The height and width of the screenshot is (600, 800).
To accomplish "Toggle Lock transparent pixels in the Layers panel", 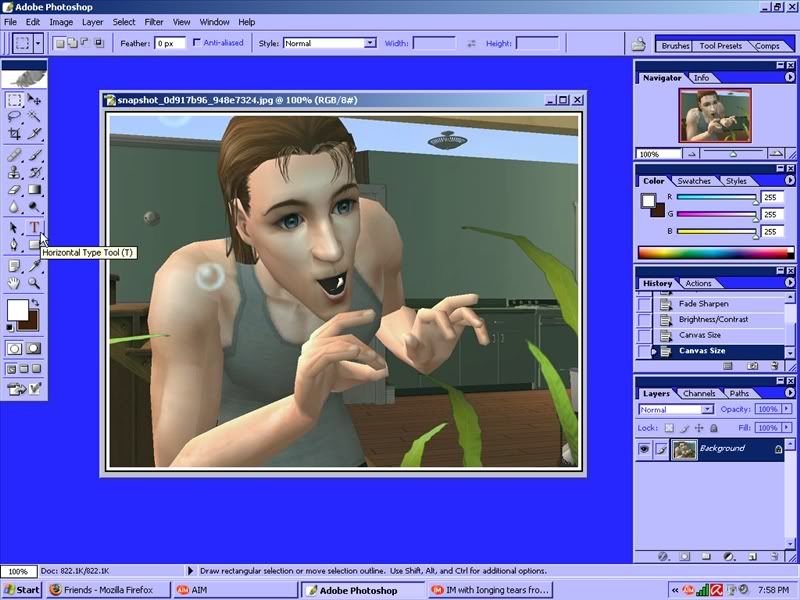I will [669, 428].
